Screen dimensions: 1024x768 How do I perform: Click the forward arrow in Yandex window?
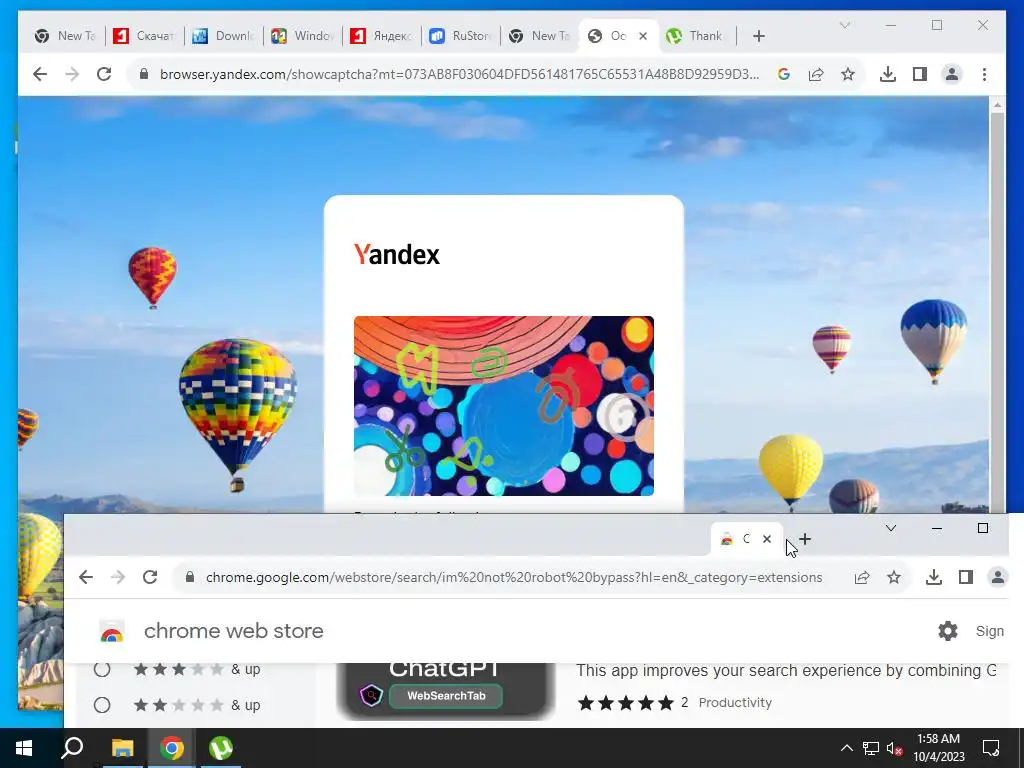(x=72, y=74)
